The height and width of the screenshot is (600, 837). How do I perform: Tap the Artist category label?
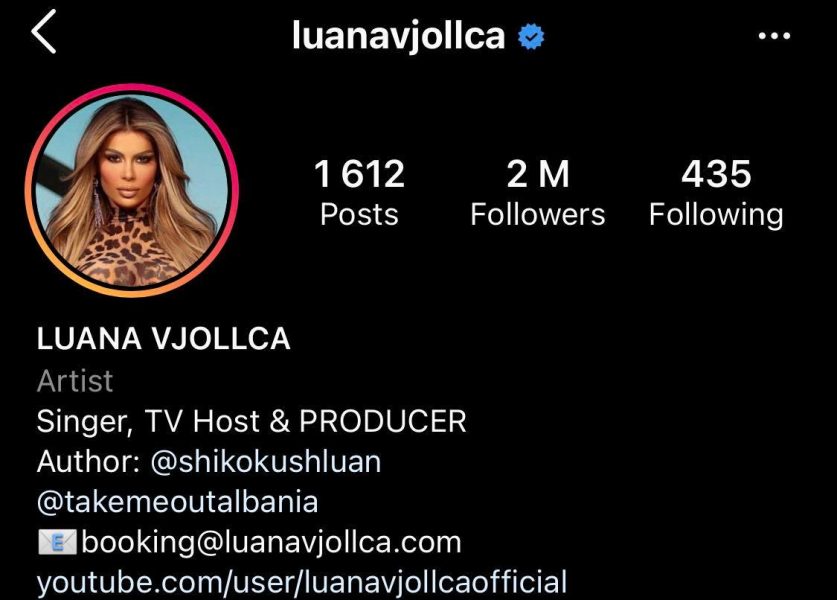pyautogui.click(x=75, y=381)
